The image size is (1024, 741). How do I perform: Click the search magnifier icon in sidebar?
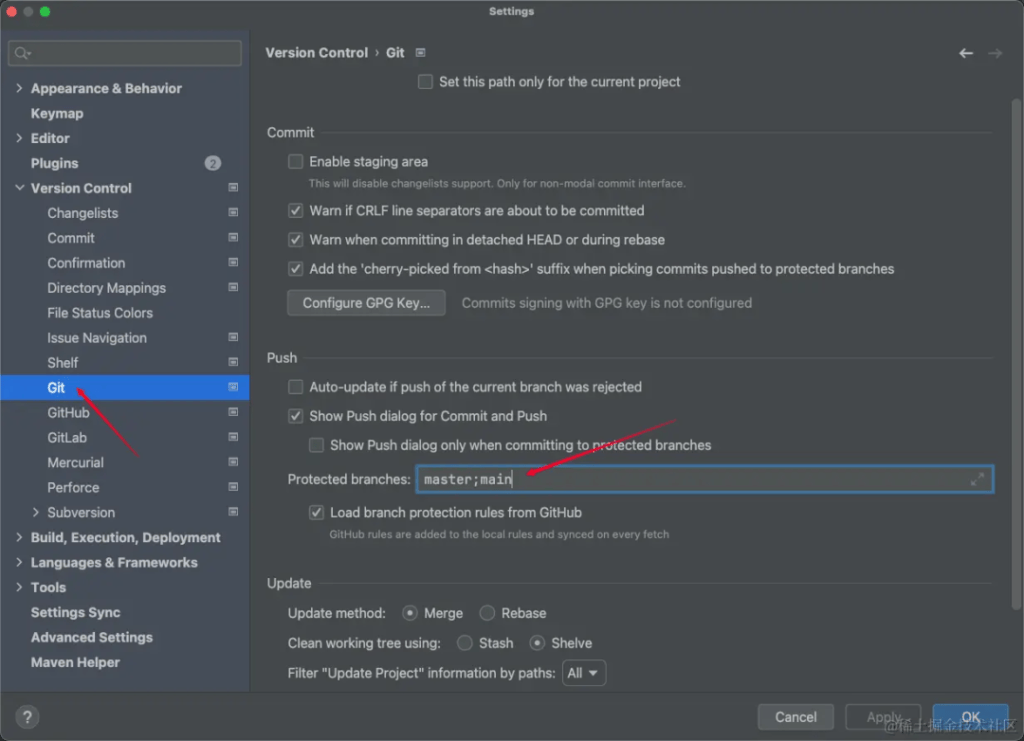(22, 53)
